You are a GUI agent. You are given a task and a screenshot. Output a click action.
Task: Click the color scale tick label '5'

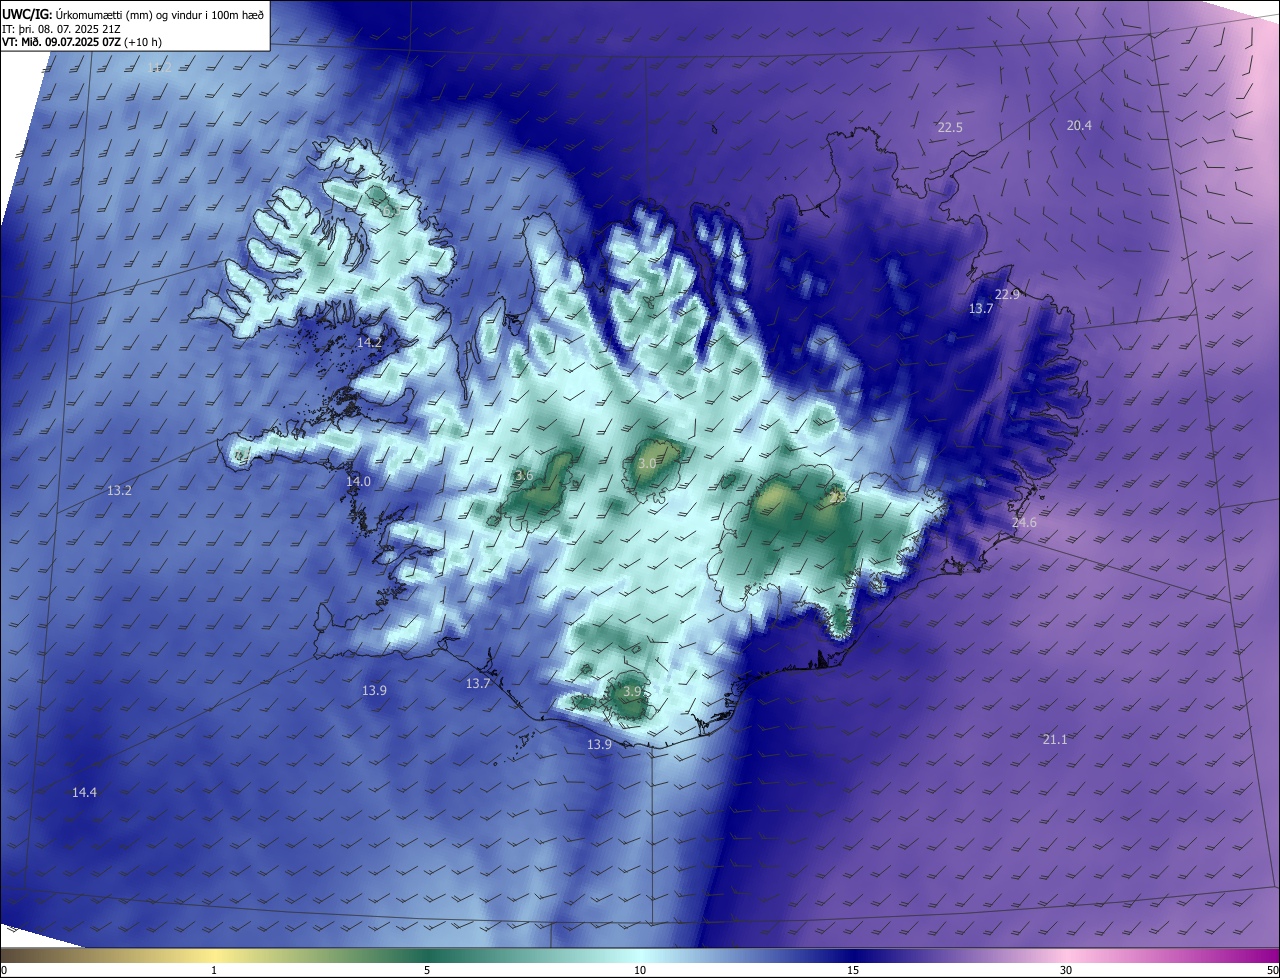[x=427, y=970]
